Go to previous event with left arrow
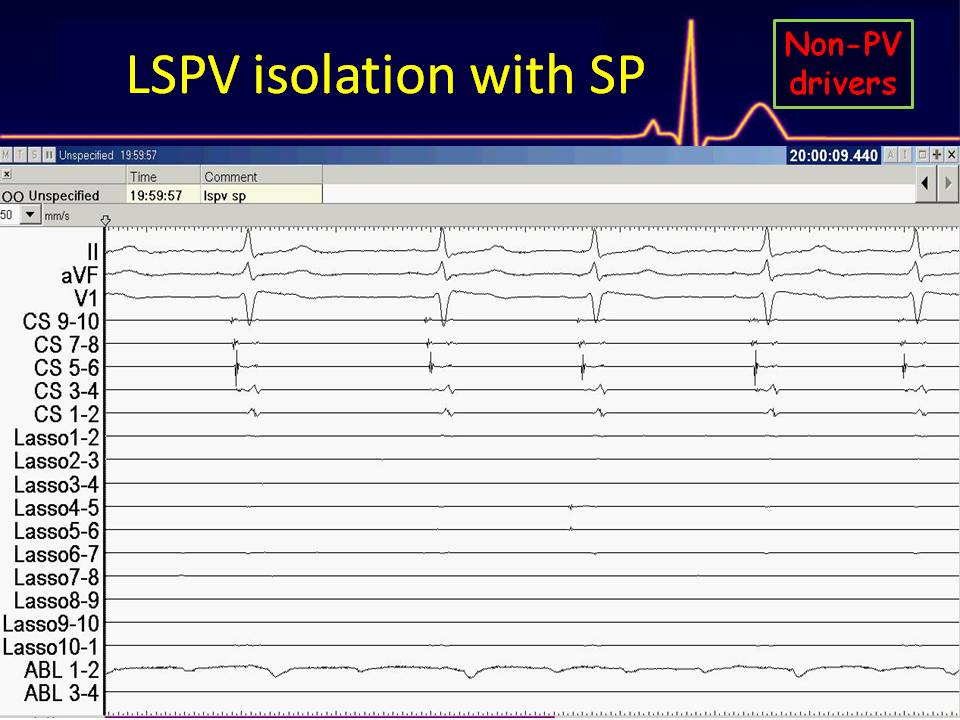This screenshot has height=720, width=960. coord(926,184)
